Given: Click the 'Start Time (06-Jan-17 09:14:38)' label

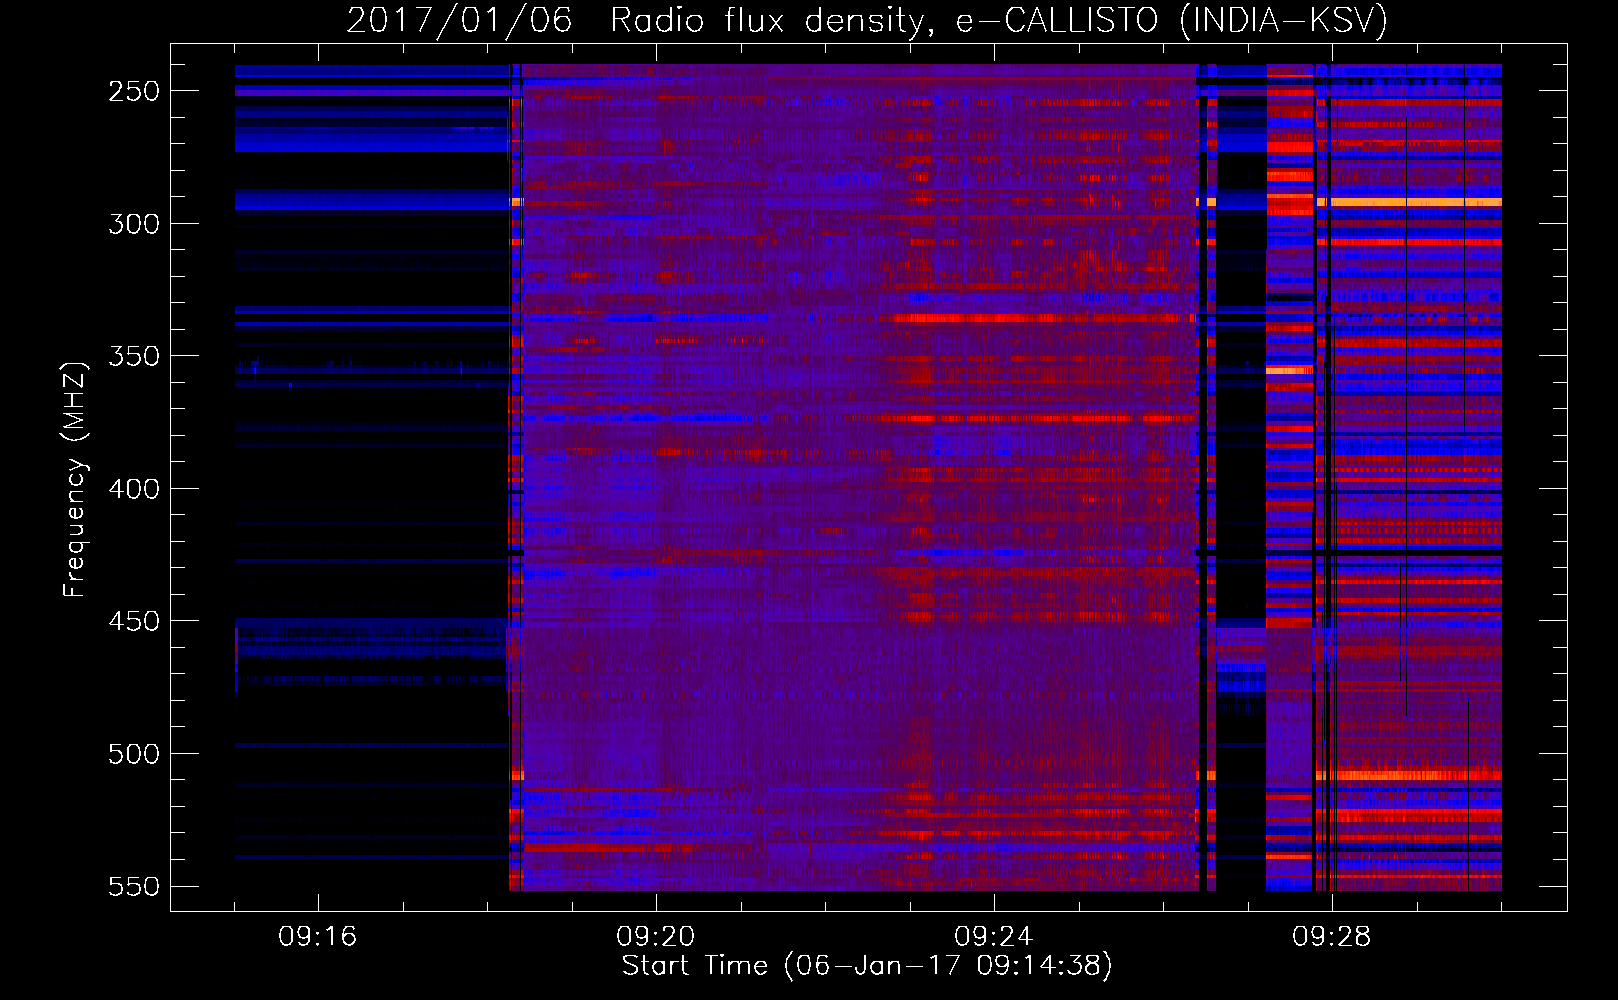Looking at the screenshot, I should 867,966.
